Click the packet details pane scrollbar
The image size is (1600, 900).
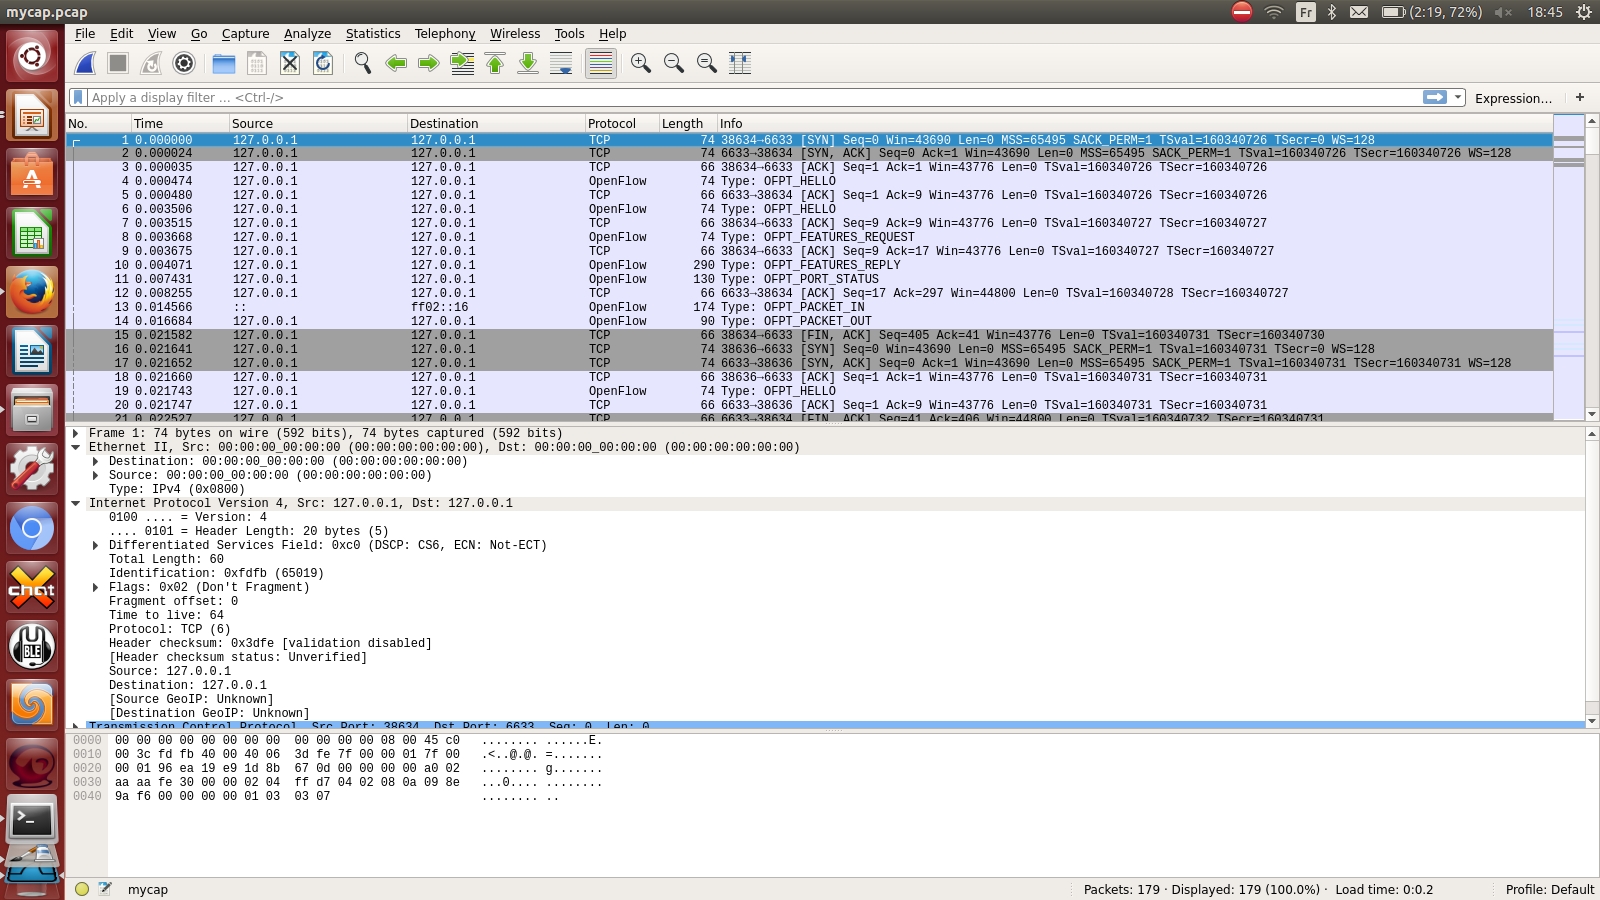point(1592,577)
